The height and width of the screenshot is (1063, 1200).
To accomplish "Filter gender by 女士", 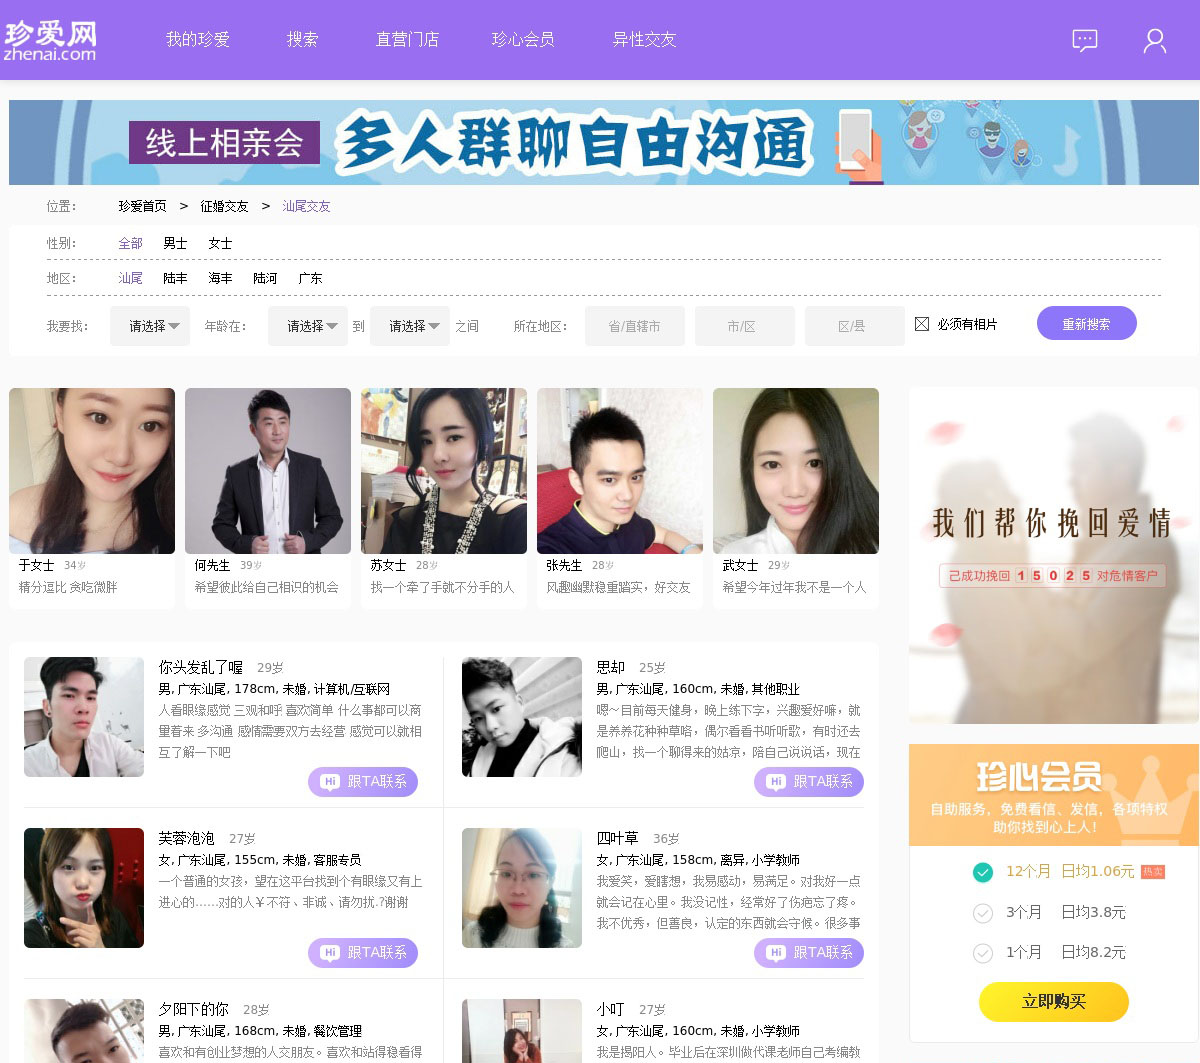I will coord(221,243).
